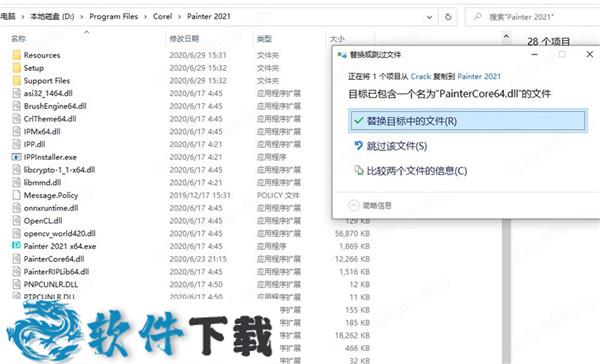The width and height of the screenshot is (600, 364).
Task: Click the Painter 2021 breadcrumb
Action: pyautogui.click(x=209, y=16)
